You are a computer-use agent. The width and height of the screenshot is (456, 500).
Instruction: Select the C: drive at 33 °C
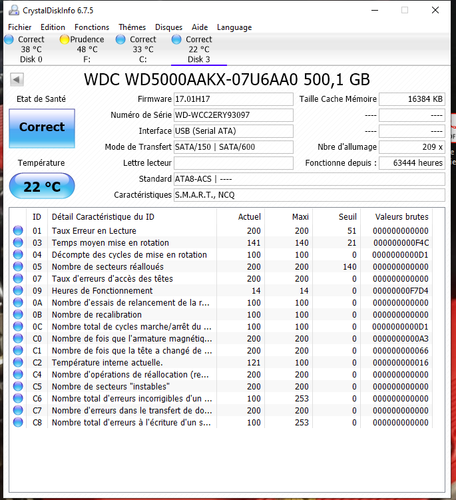[138, 49]
